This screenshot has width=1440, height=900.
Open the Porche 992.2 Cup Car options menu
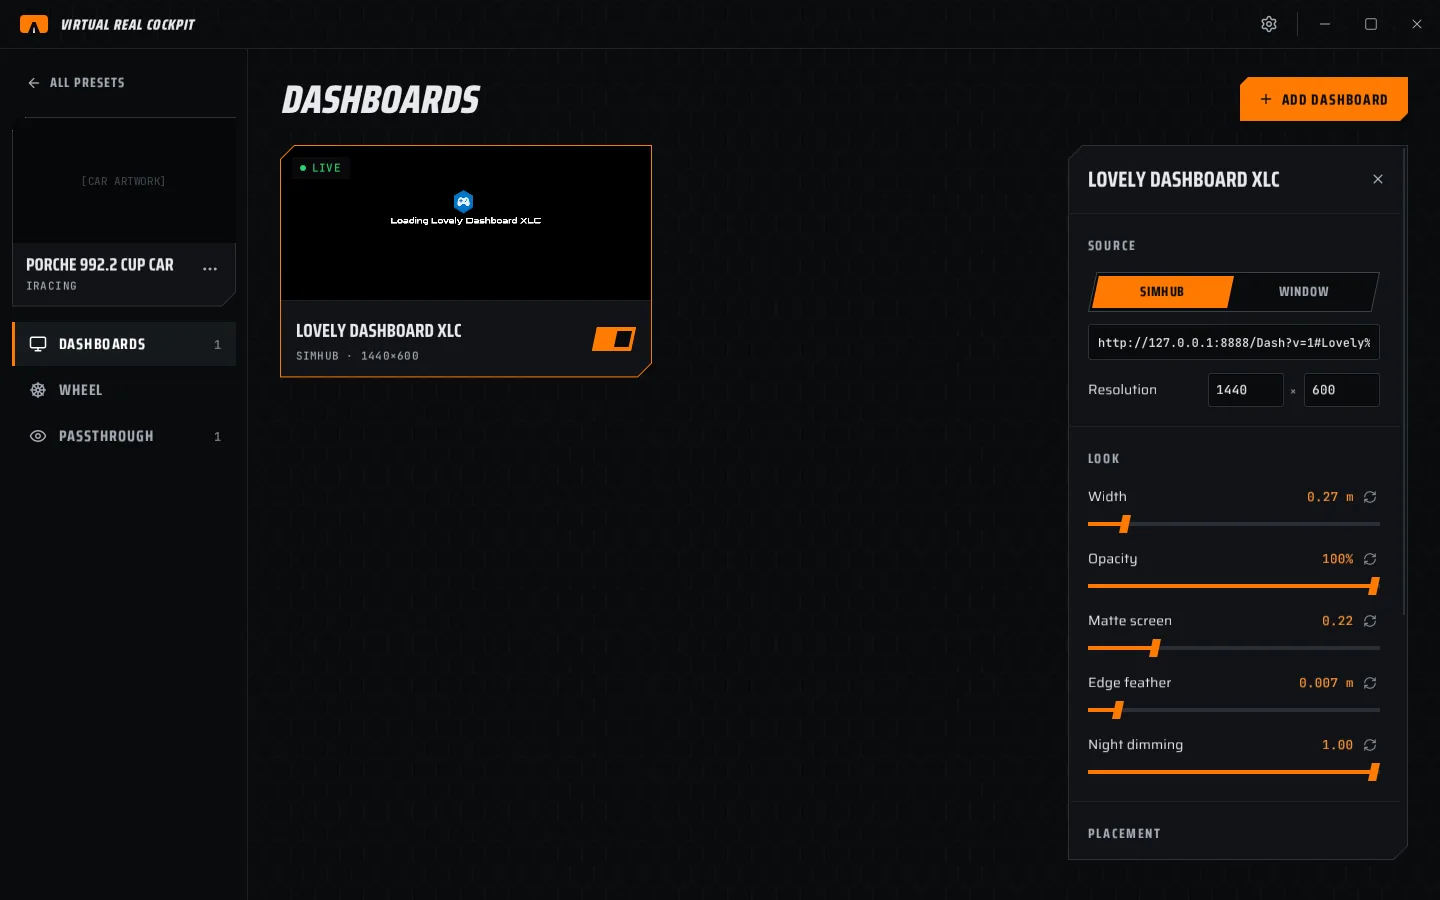coord(210,268)
